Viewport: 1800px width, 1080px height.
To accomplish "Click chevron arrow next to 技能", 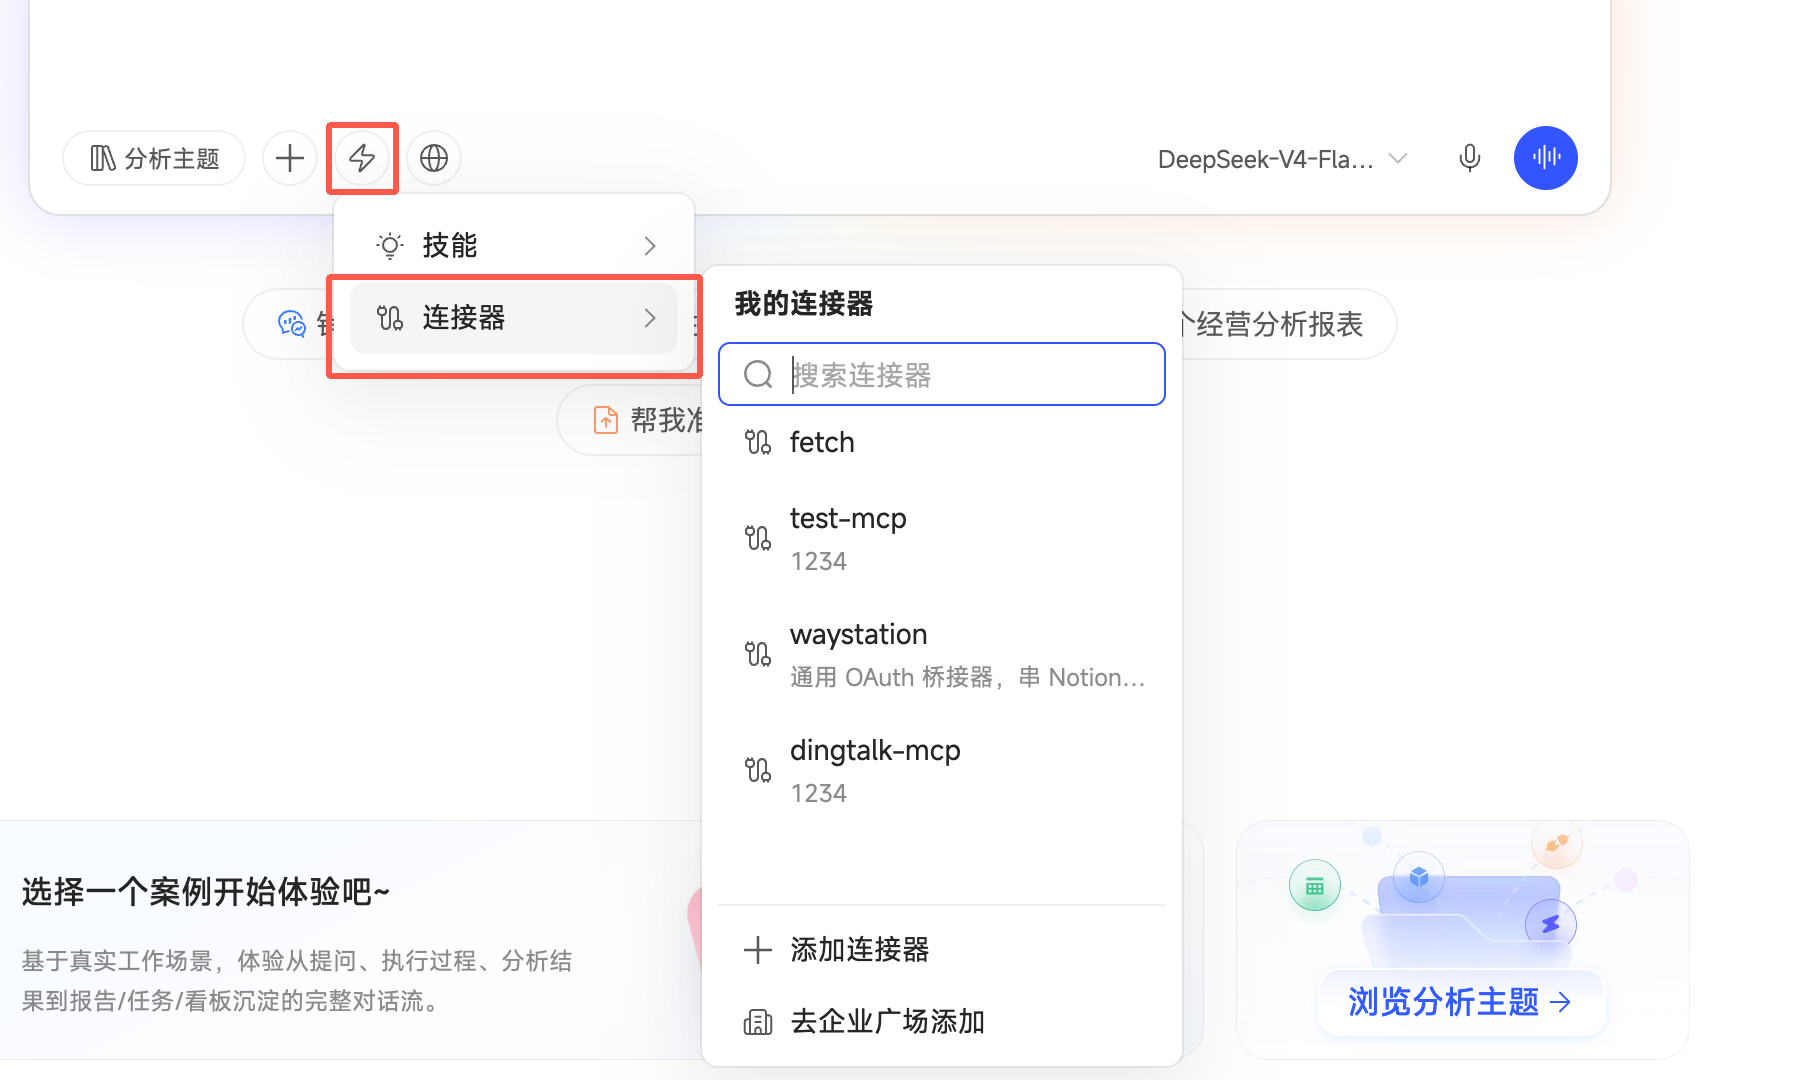I will click(650, 246).
